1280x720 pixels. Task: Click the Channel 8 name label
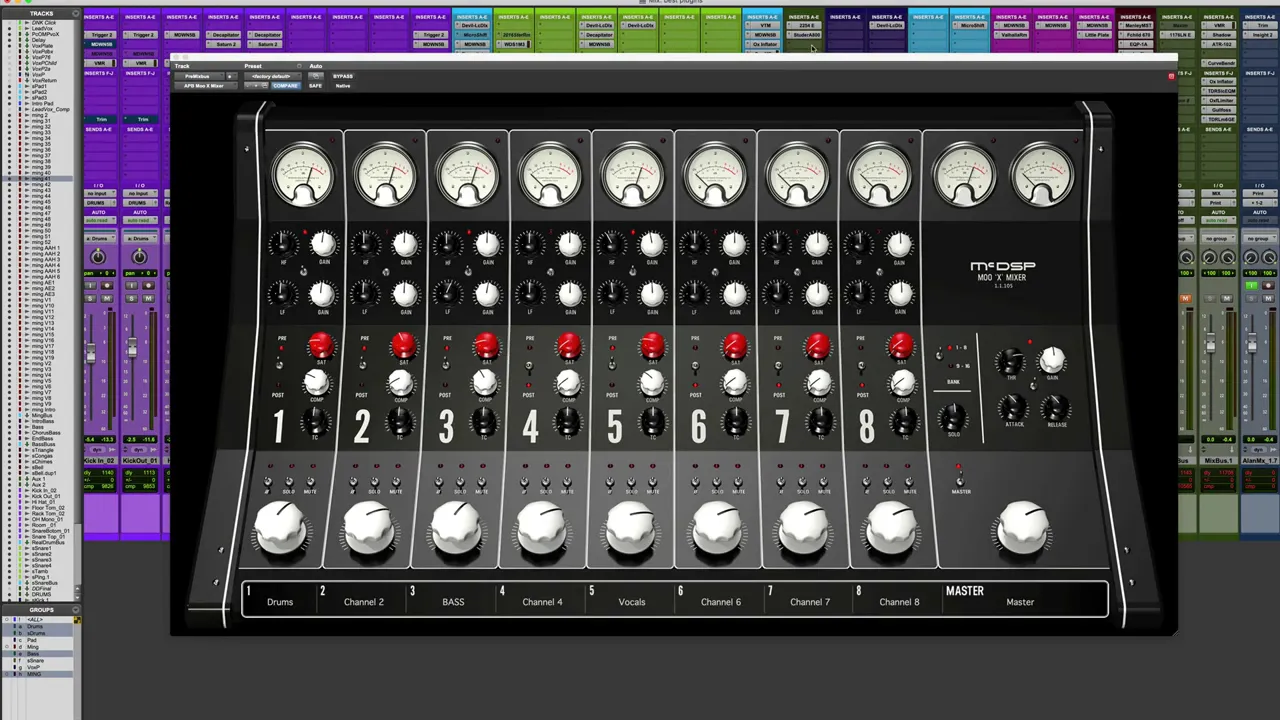[x=899, y=602]
